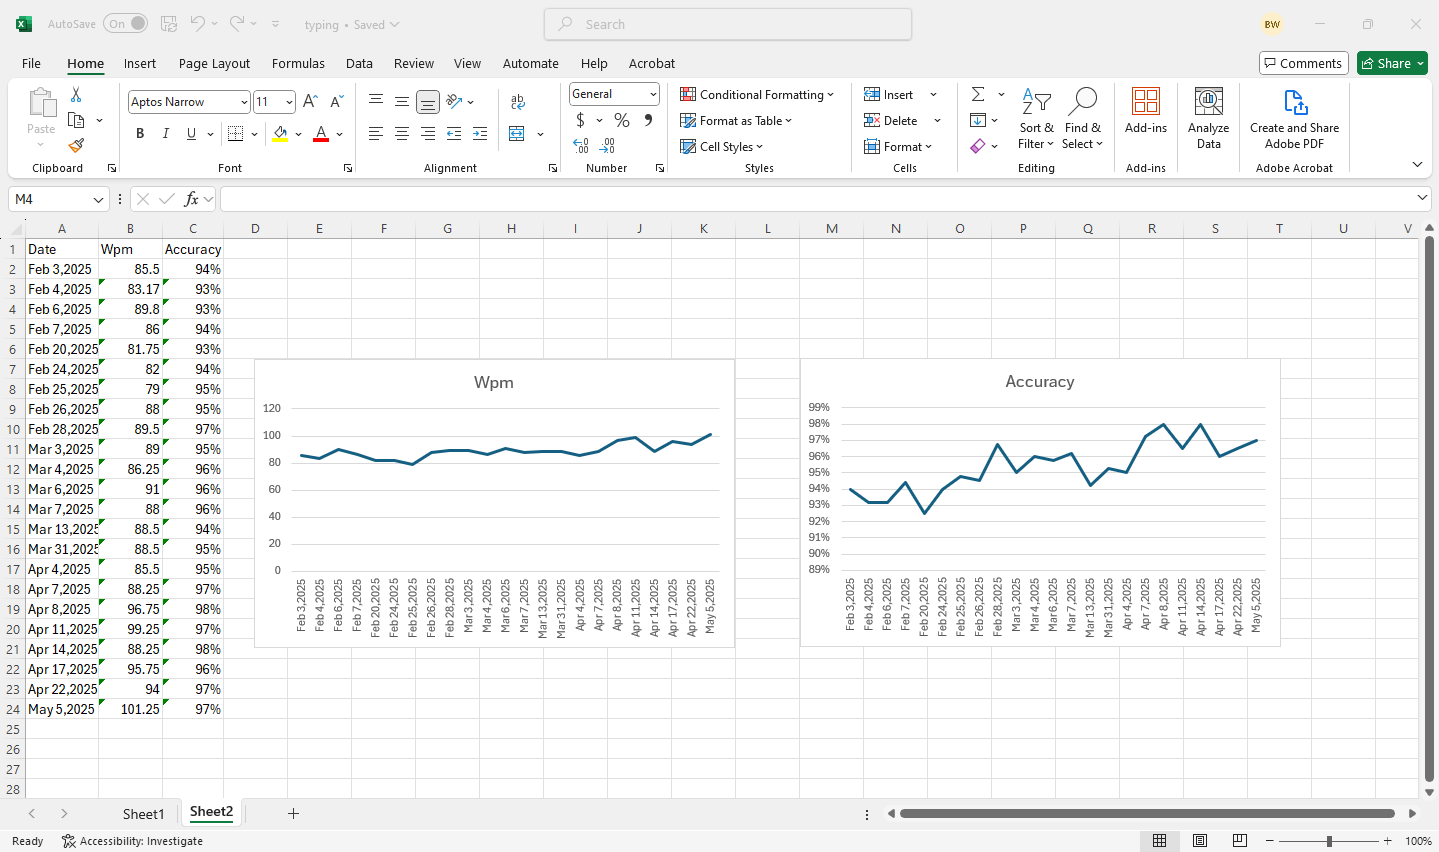Screen dimensions: 1439x852
Task: Decrease font size with smaller A
Action: 336,102
